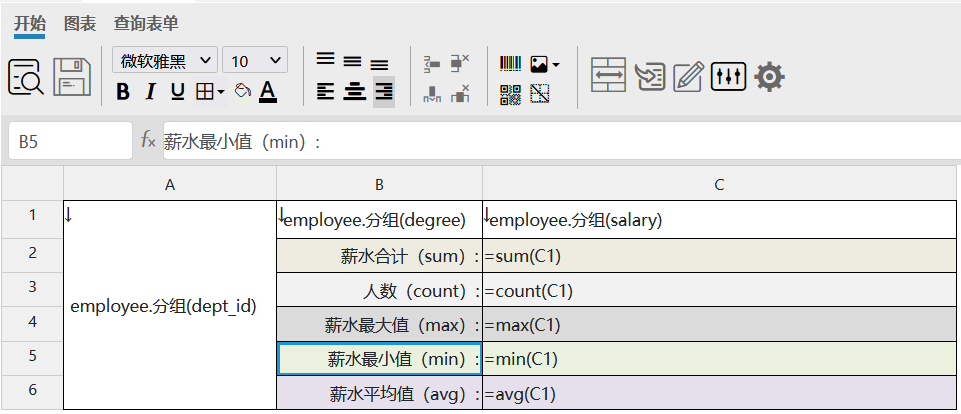The height and width of the screenshot is (414, 961).
Task: Select cell =max(C1)
Action: [x=720, y=324]
